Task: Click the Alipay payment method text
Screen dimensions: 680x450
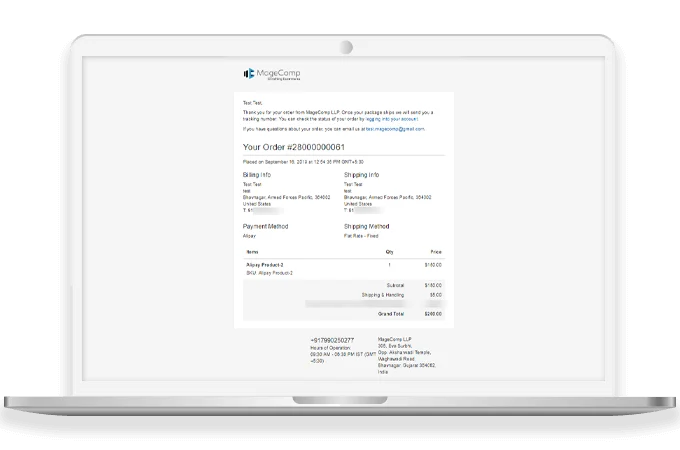Action: point(251,238)
